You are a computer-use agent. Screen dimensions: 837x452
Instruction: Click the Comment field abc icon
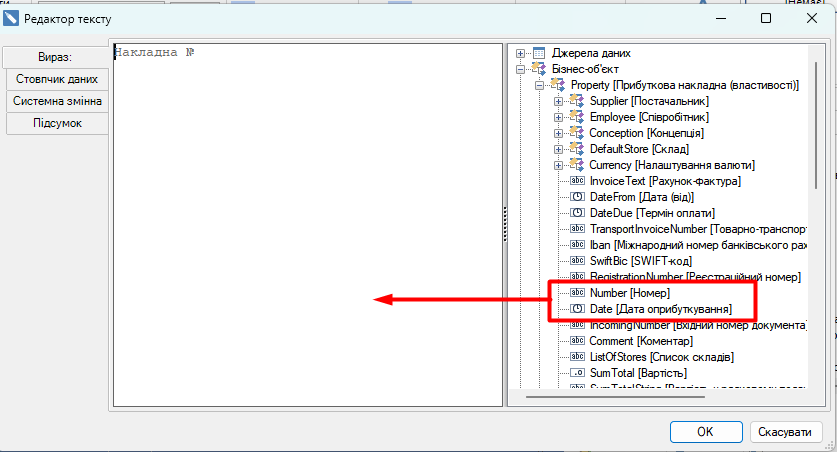[577, 341]
